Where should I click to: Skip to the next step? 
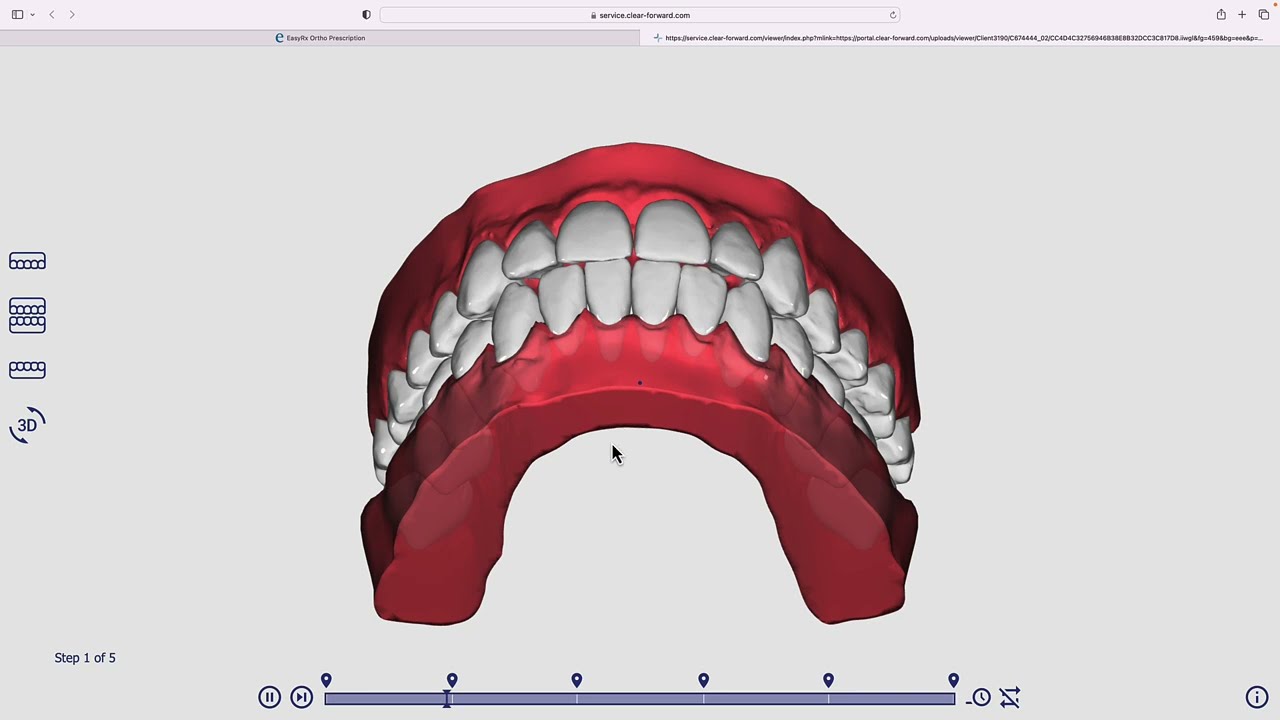coord(301,697)
